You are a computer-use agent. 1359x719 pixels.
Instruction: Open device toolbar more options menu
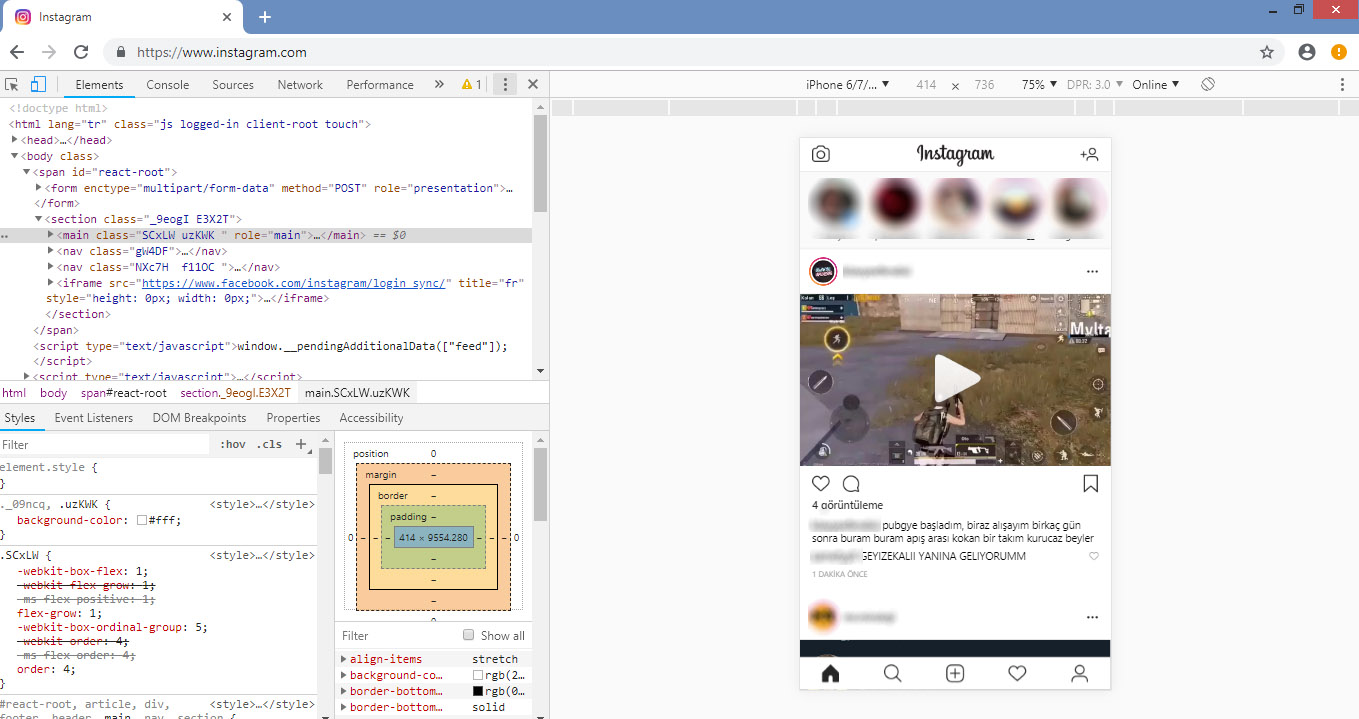pos(1341,85)
